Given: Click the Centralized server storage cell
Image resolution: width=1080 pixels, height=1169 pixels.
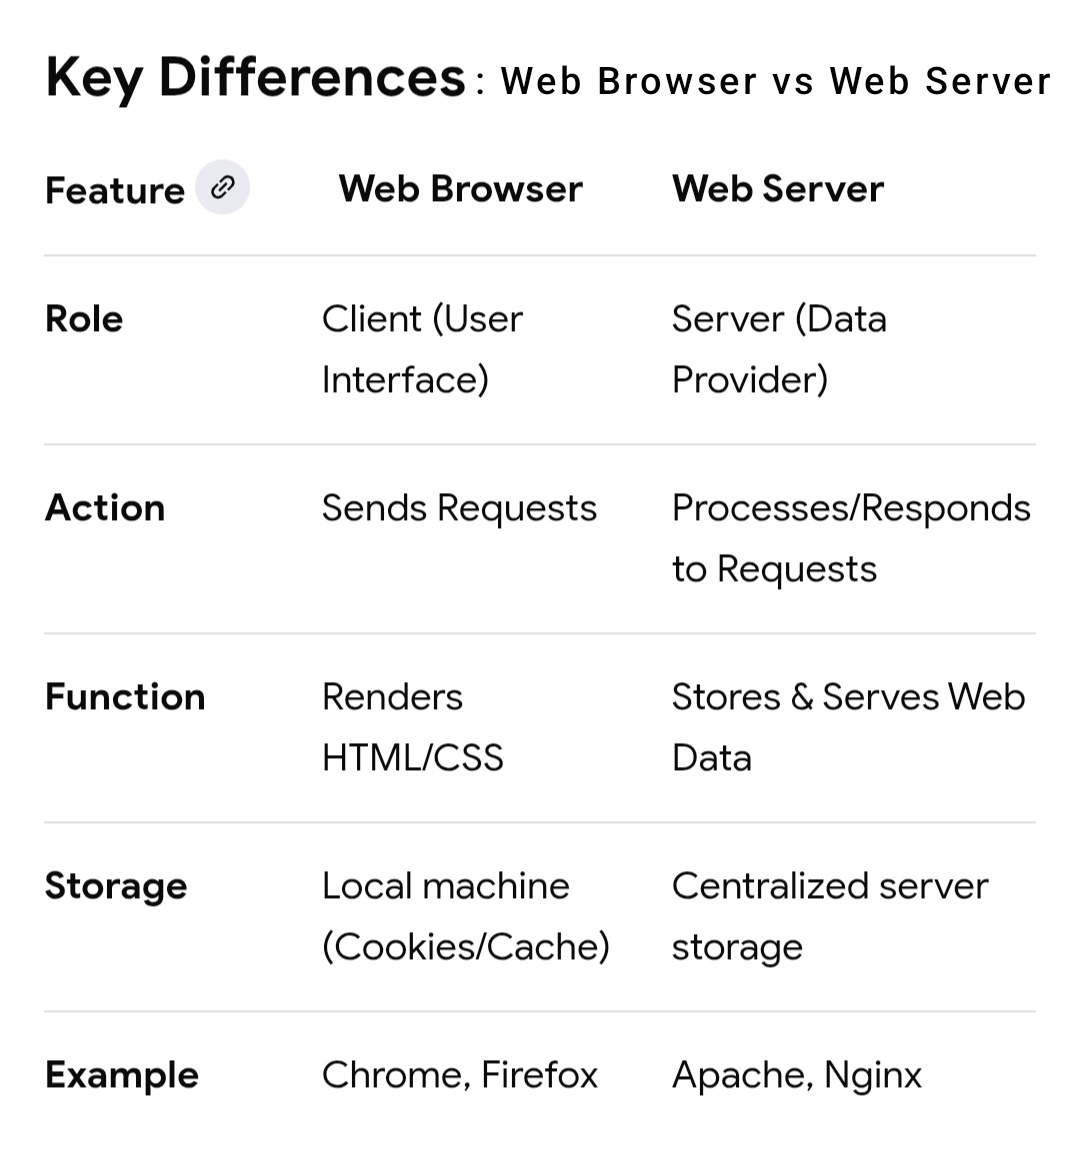Looking at the screenshot, I should [x=829, y=916].
